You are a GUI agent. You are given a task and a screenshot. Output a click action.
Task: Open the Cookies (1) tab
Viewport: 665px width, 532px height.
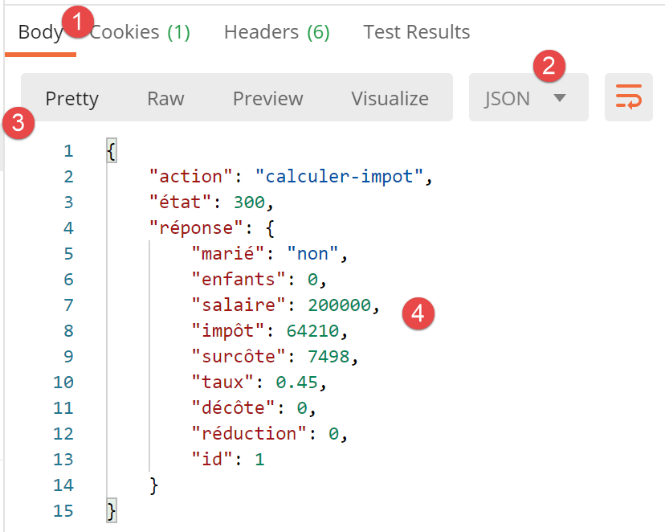coord(140,32)
